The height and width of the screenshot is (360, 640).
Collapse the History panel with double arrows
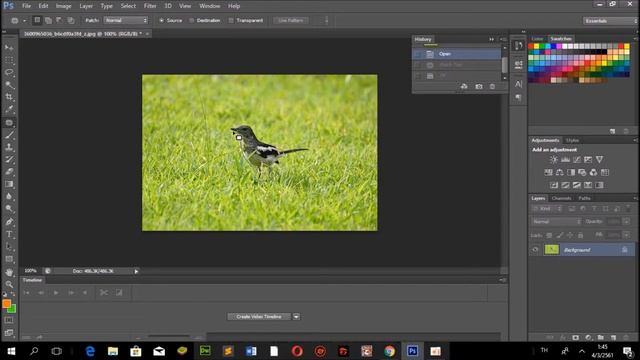pyautogui.click(x=491, y=39)
